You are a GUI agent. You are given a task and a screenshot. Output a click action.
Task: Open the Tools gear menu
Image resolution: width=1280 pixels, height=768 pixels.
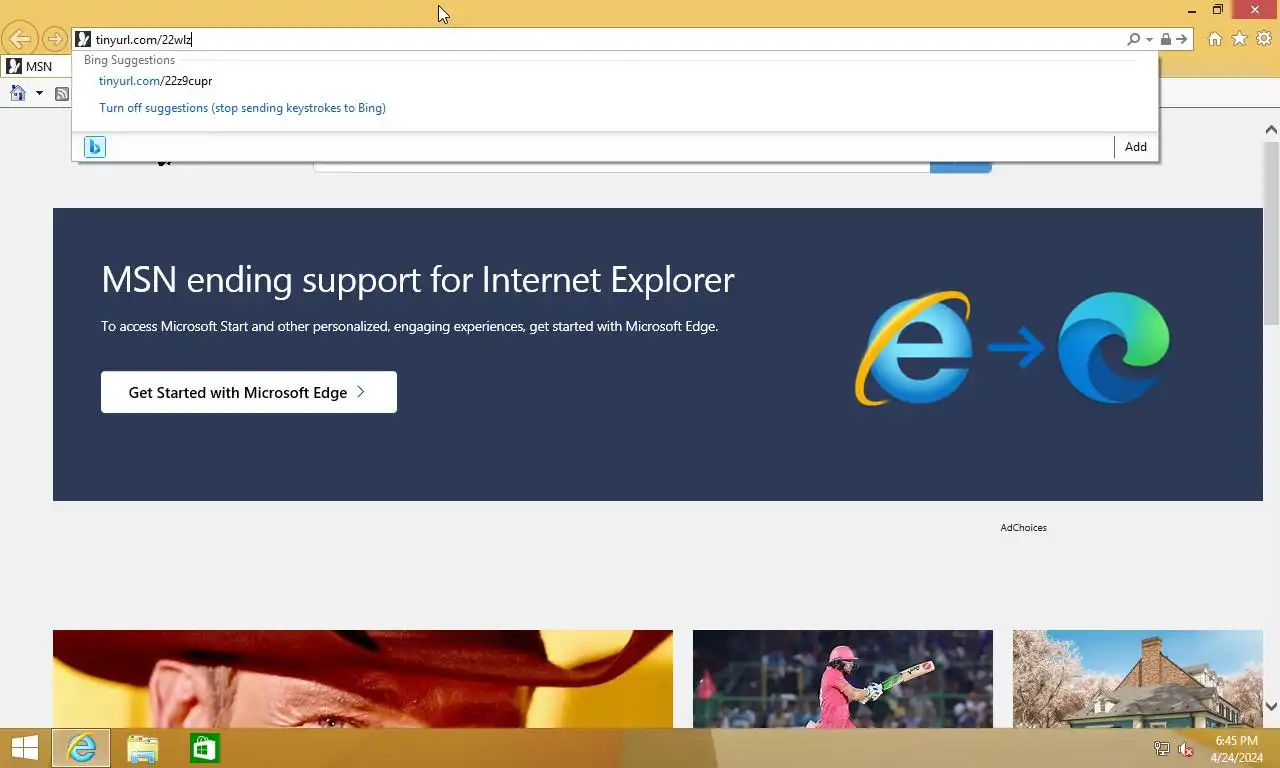click(x=1264, y=39)
